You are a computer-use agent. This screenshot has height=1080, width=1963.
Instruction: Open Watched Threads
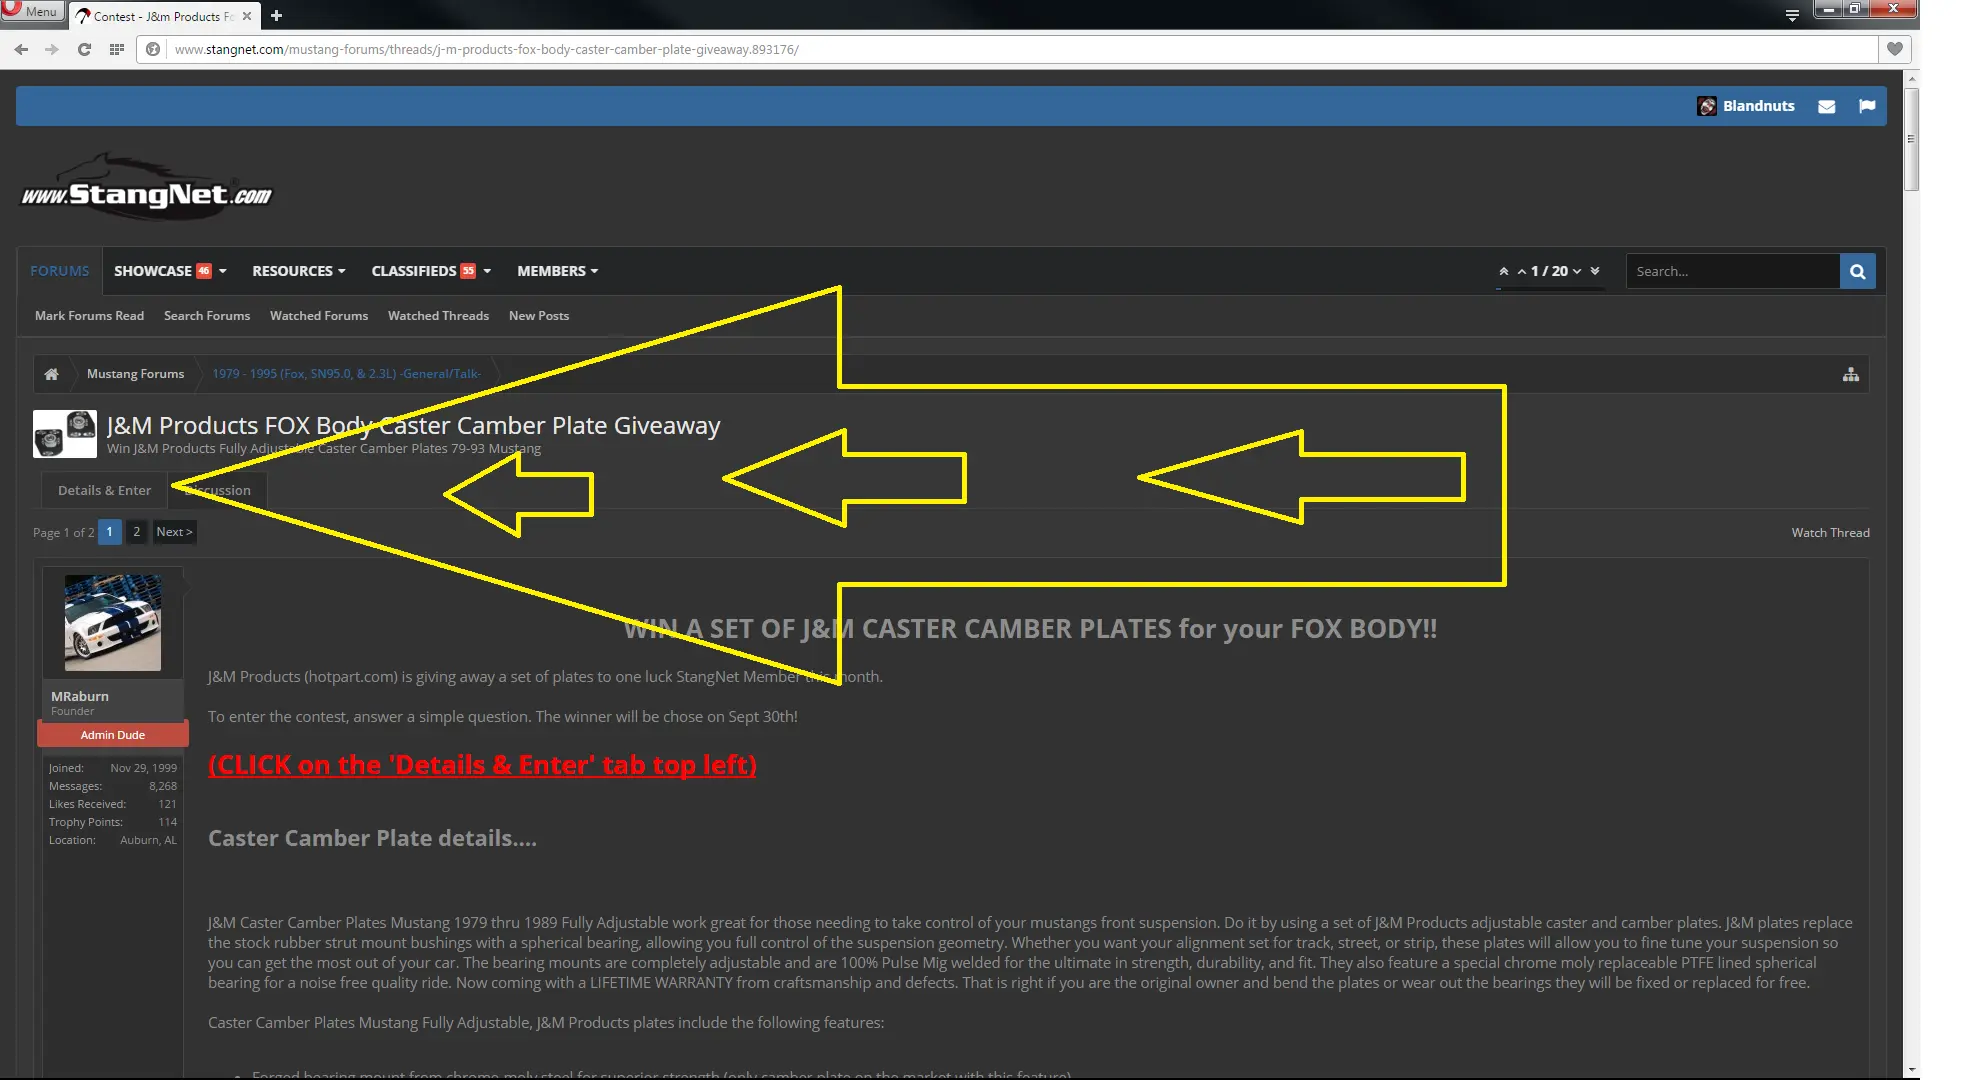(438, 316)
